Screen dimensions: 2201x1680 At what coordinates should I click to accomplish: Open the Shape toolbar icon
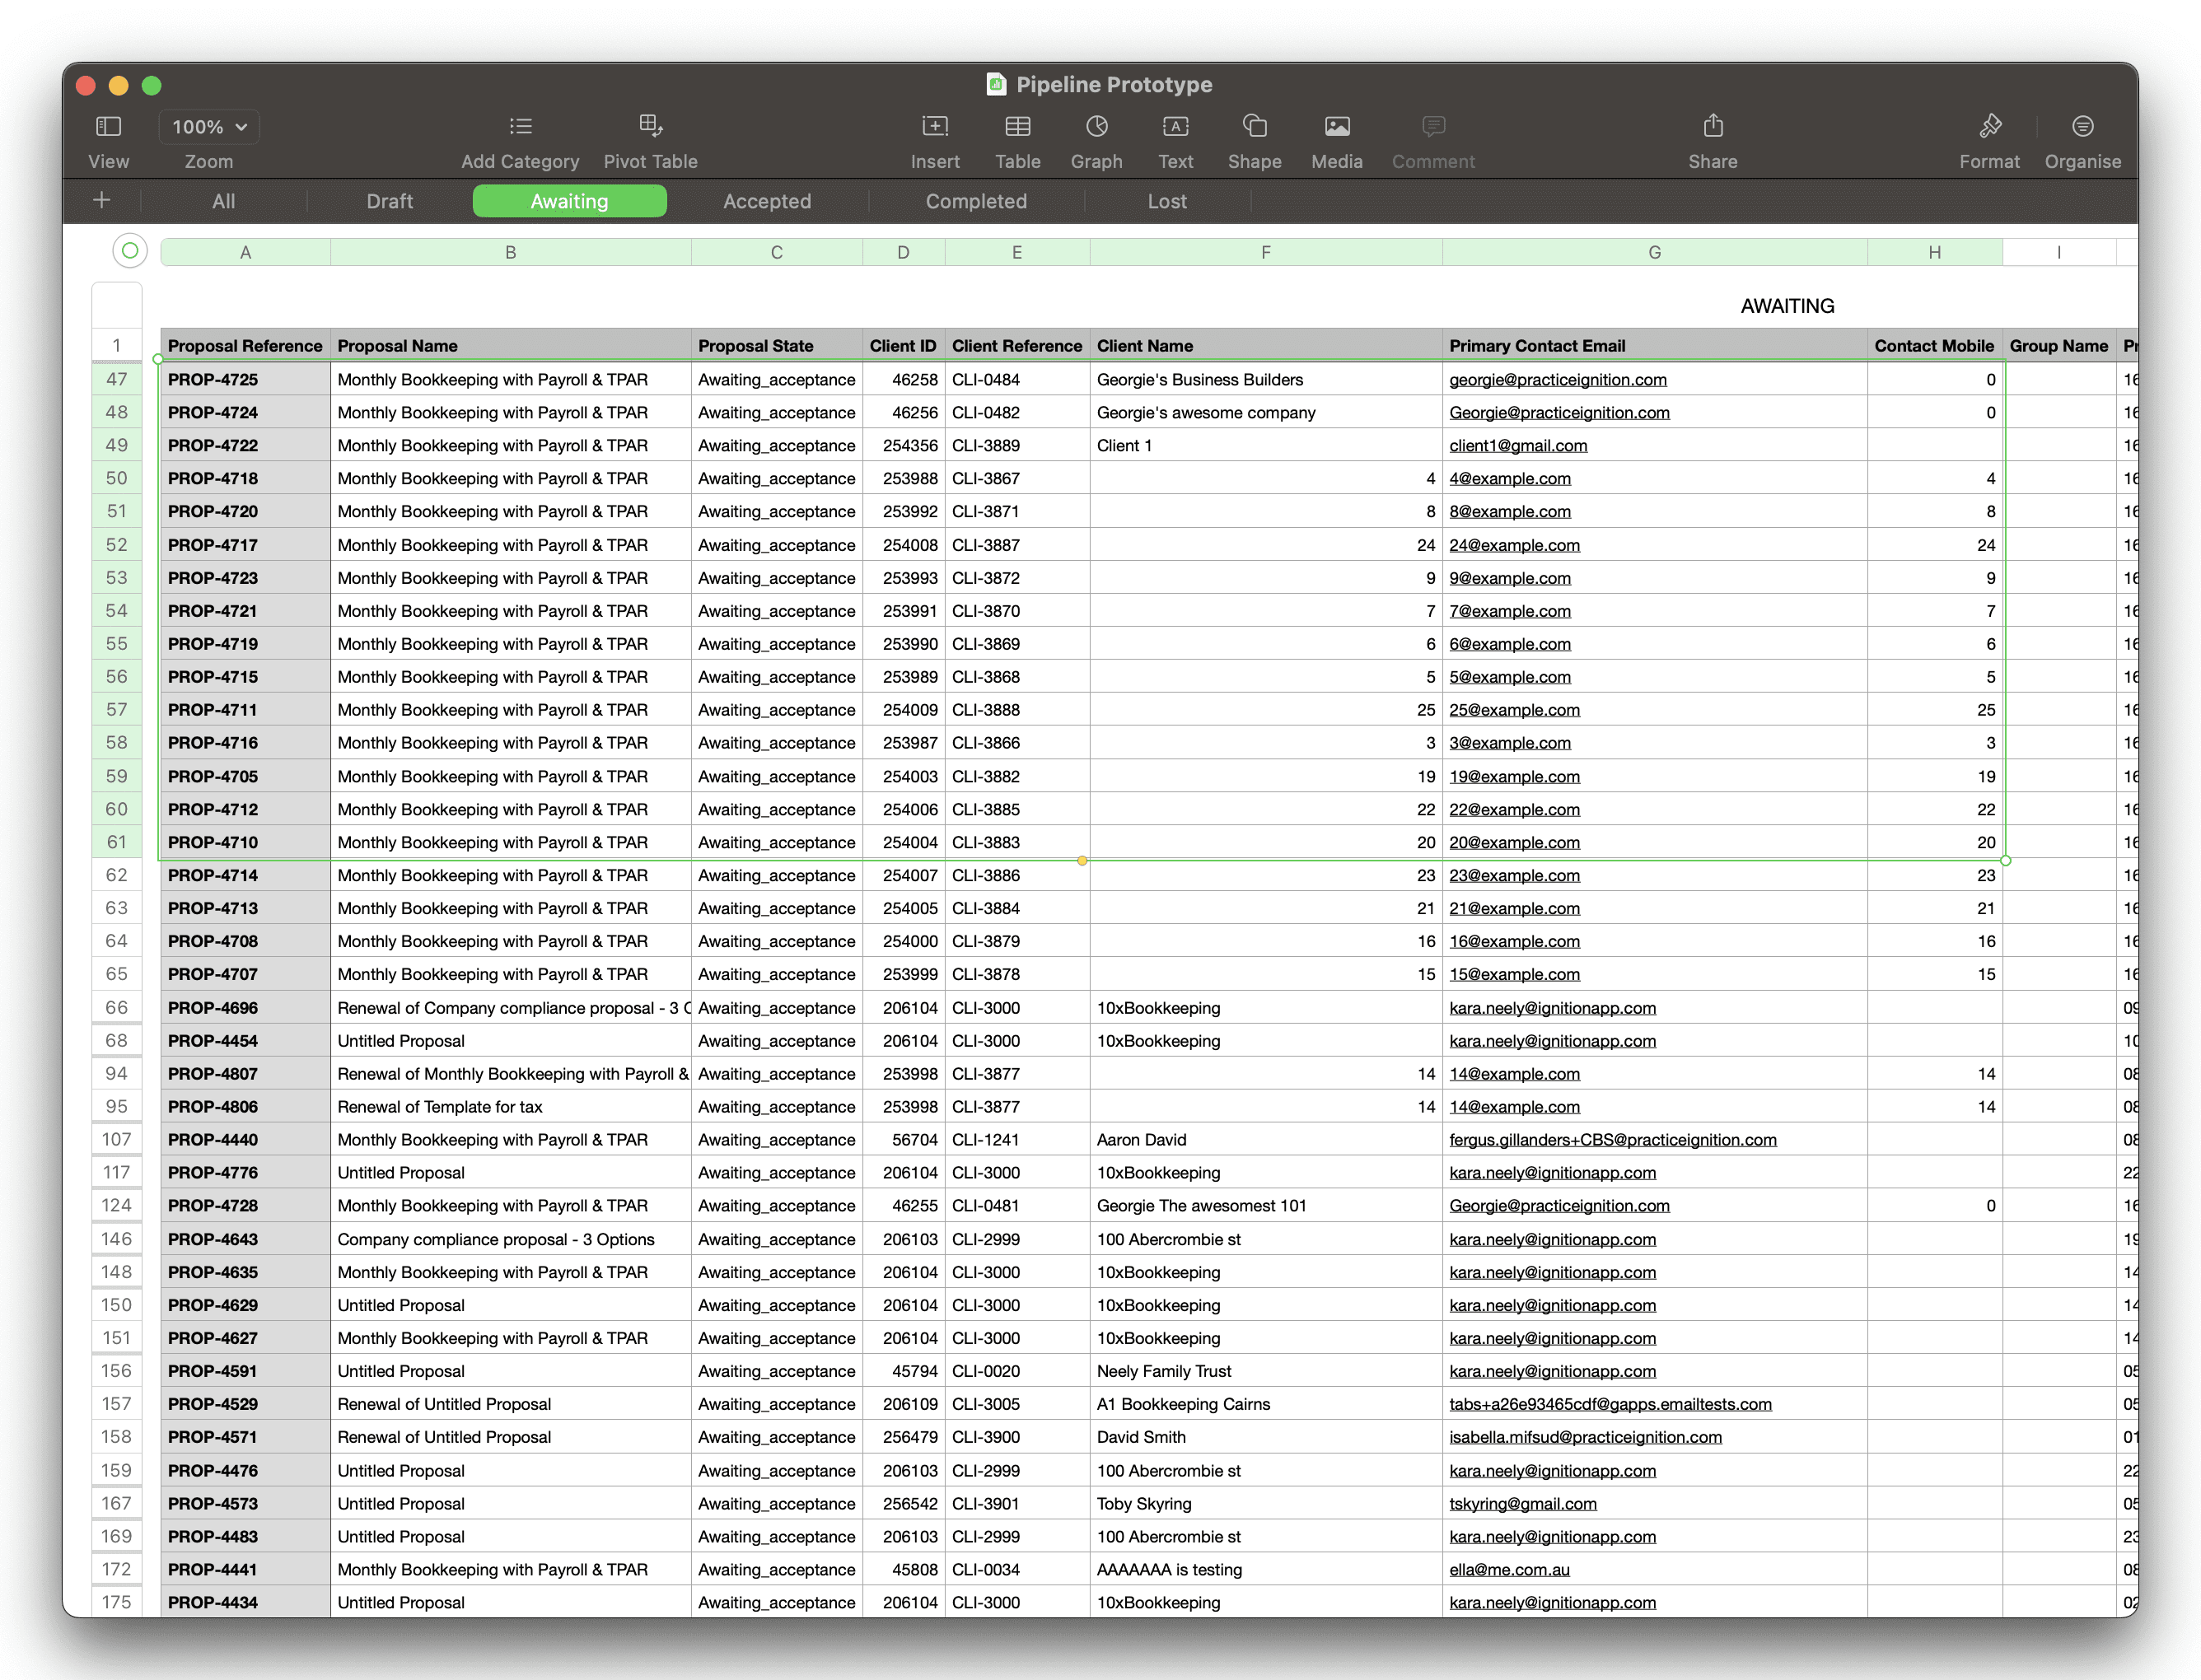(1254, 127)
